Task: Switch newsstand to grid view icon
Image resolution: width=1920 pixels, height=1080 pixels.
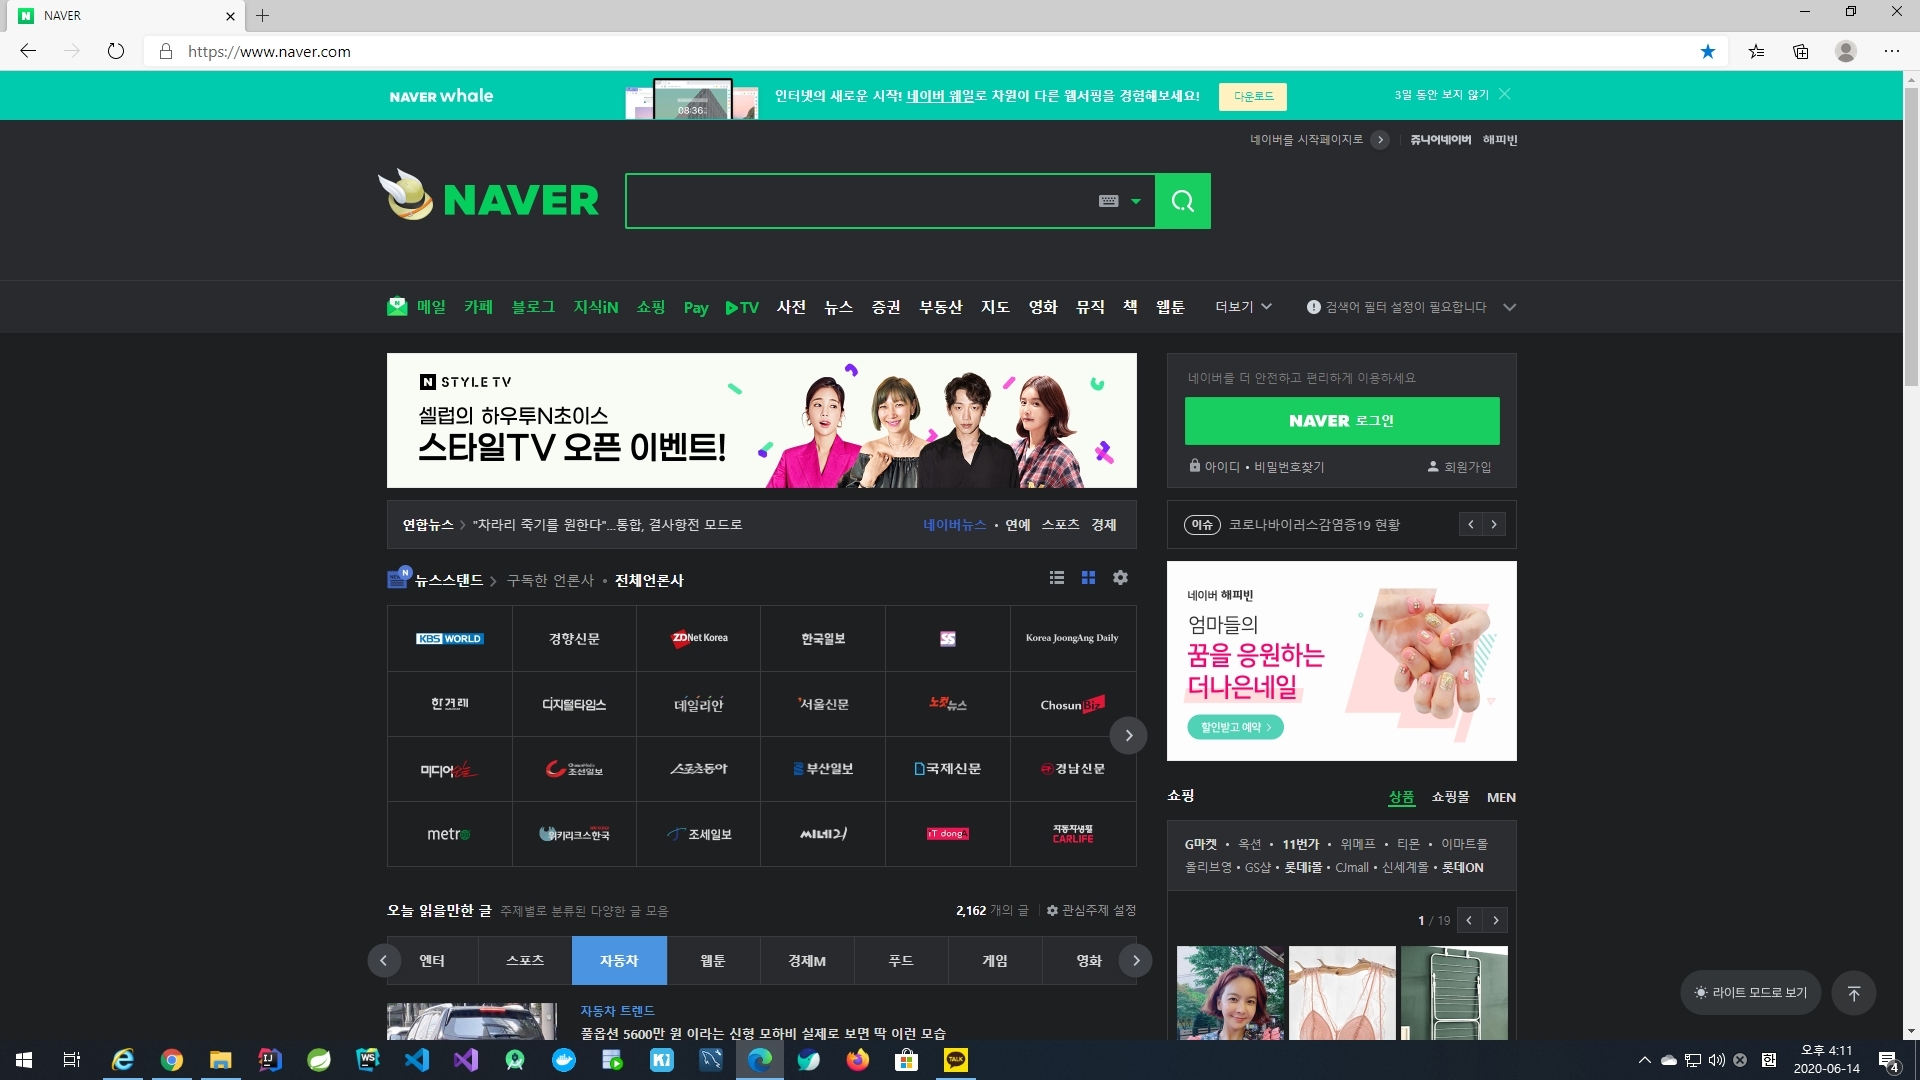Action: (x=1088, y=578)
